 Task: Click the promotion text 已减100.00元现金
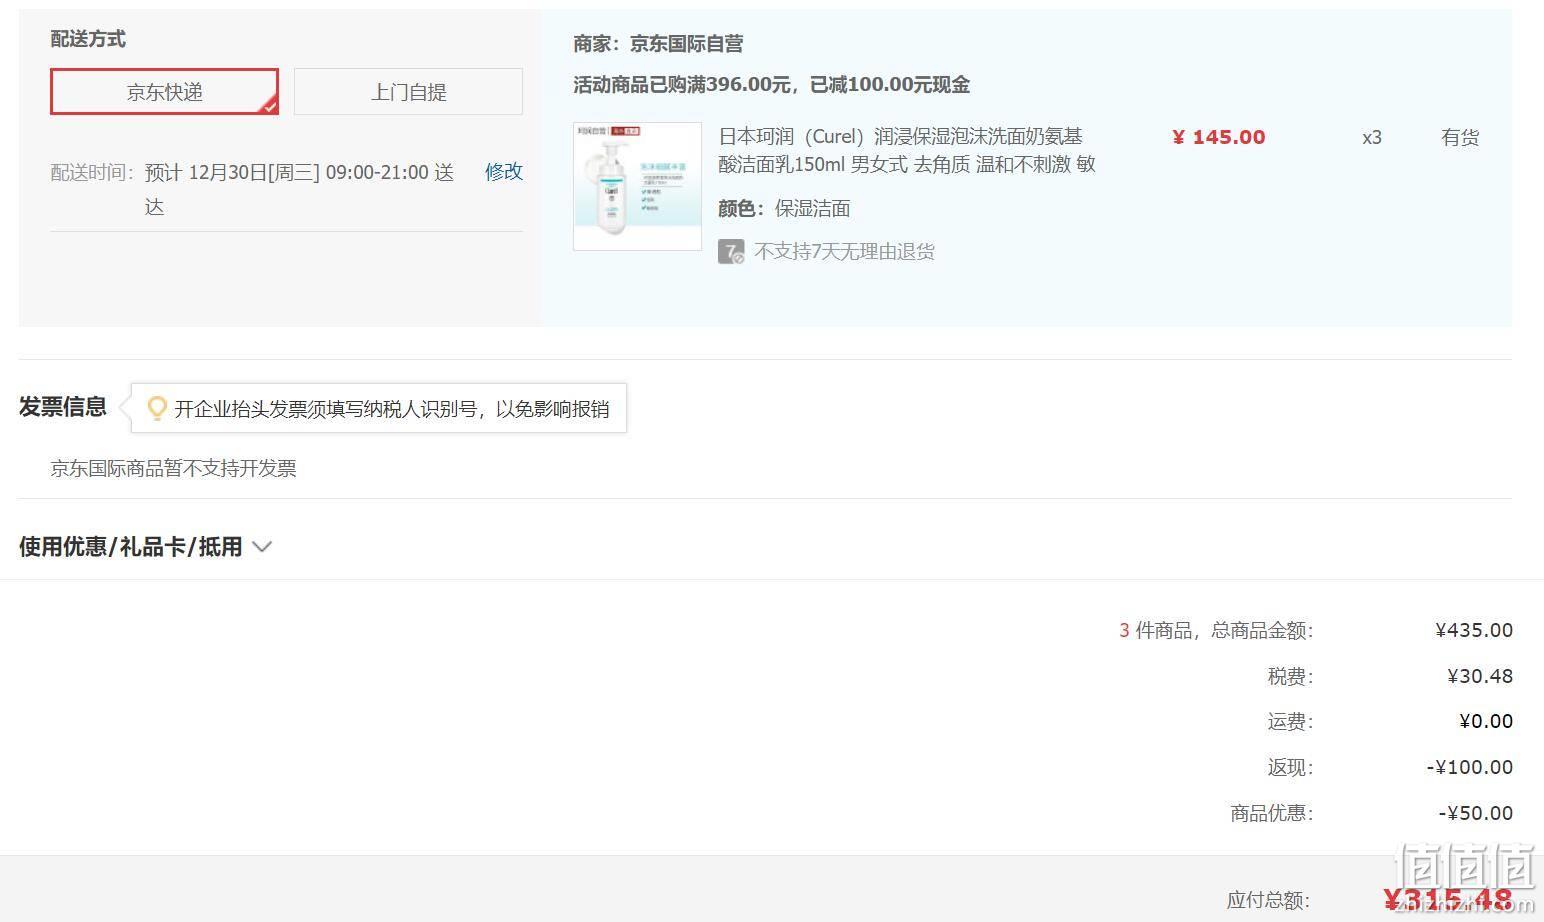pos(890,85)
